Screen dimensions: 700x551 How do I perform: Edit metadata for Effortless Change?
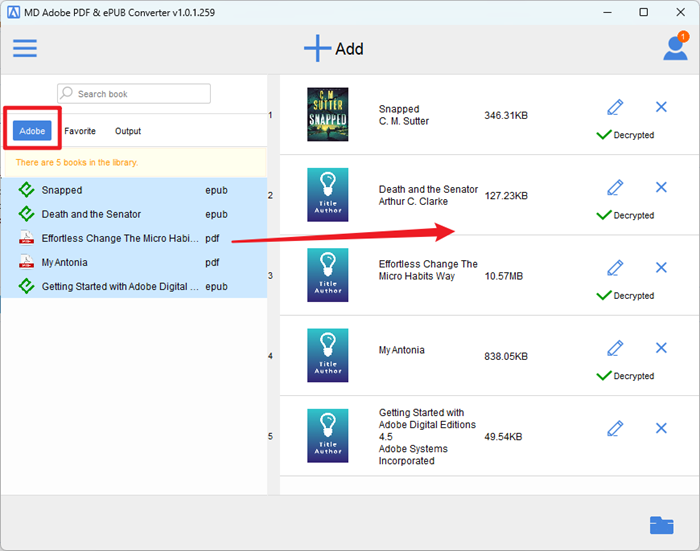[615, 268]
